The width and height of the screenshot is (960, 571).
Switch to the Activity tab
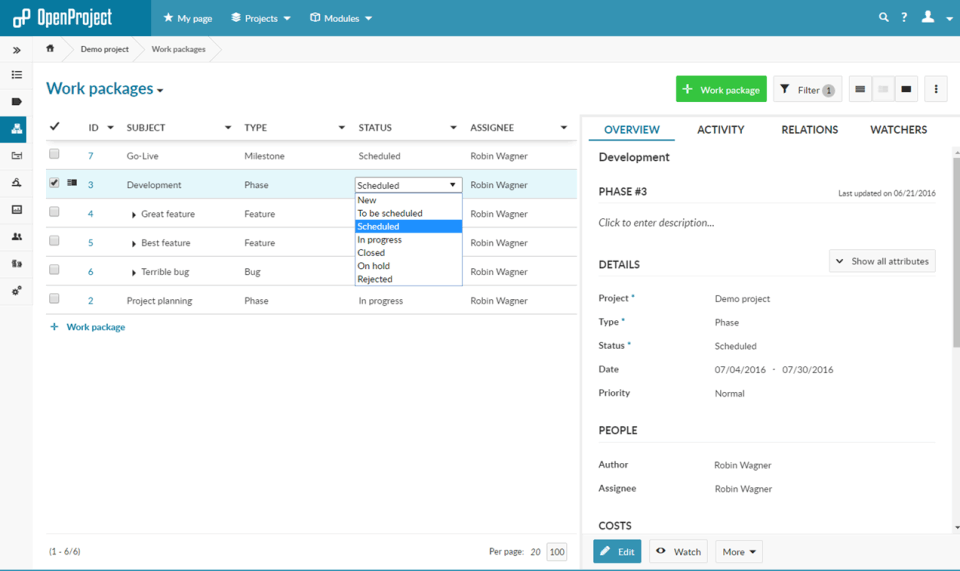coord(721,130)
